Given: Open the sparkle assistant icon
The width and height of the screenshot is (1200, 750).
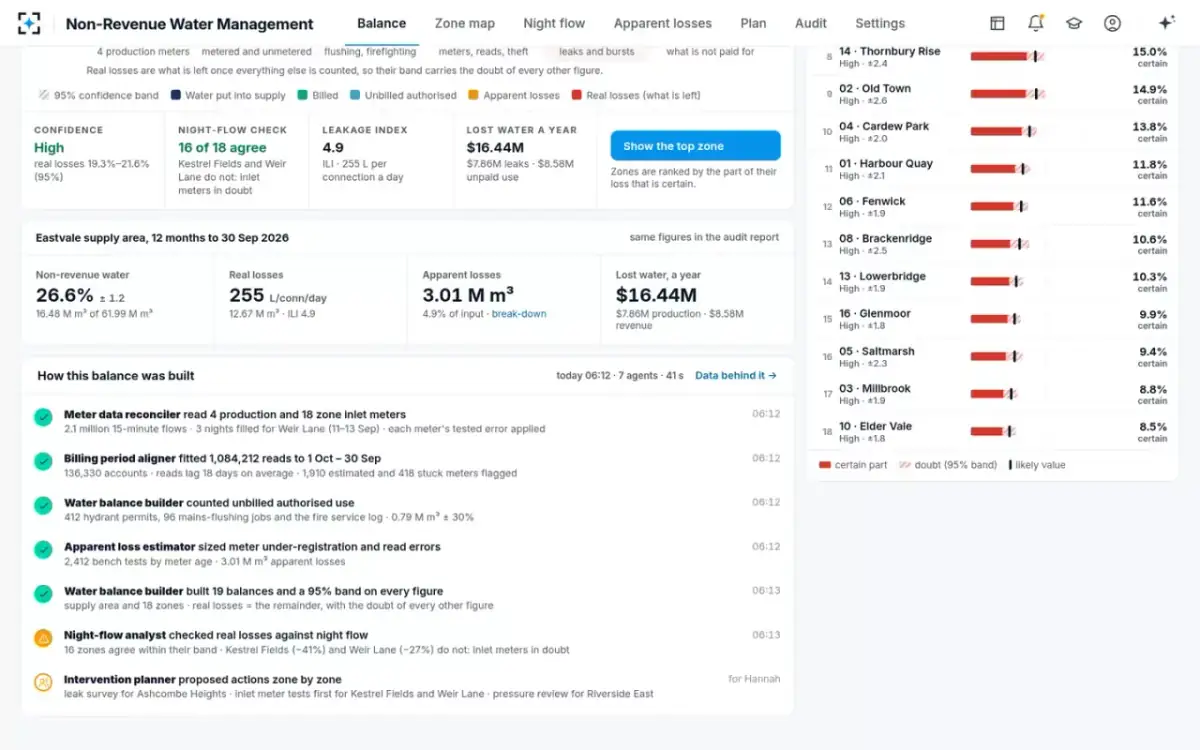Looking at the screenshot, I should point(1166,23).
